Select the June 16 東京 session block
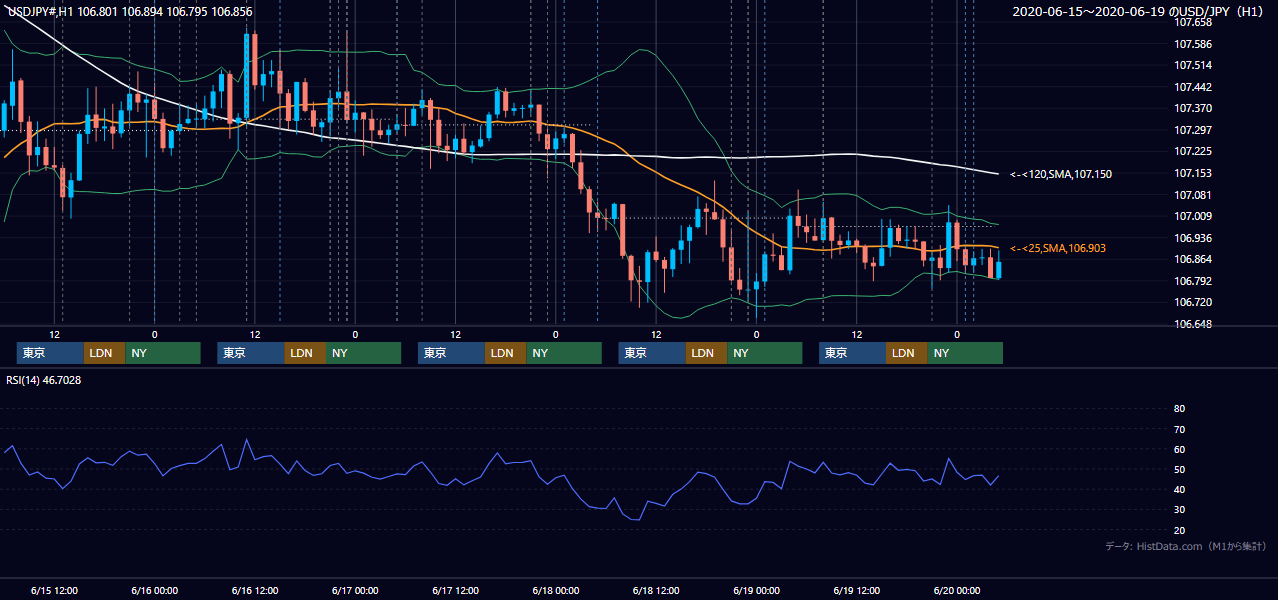 251,353
